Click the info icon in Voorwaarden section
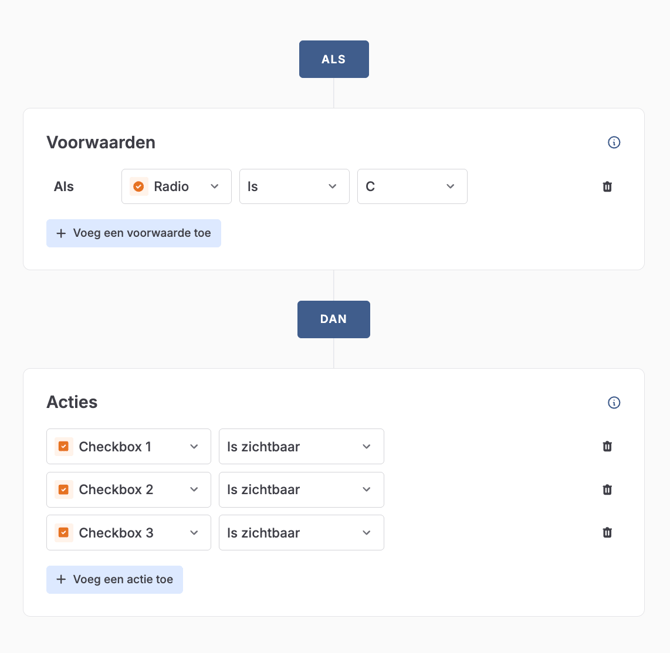The height and width of the screenshot is (653, 670). click(x=614, y=142)
